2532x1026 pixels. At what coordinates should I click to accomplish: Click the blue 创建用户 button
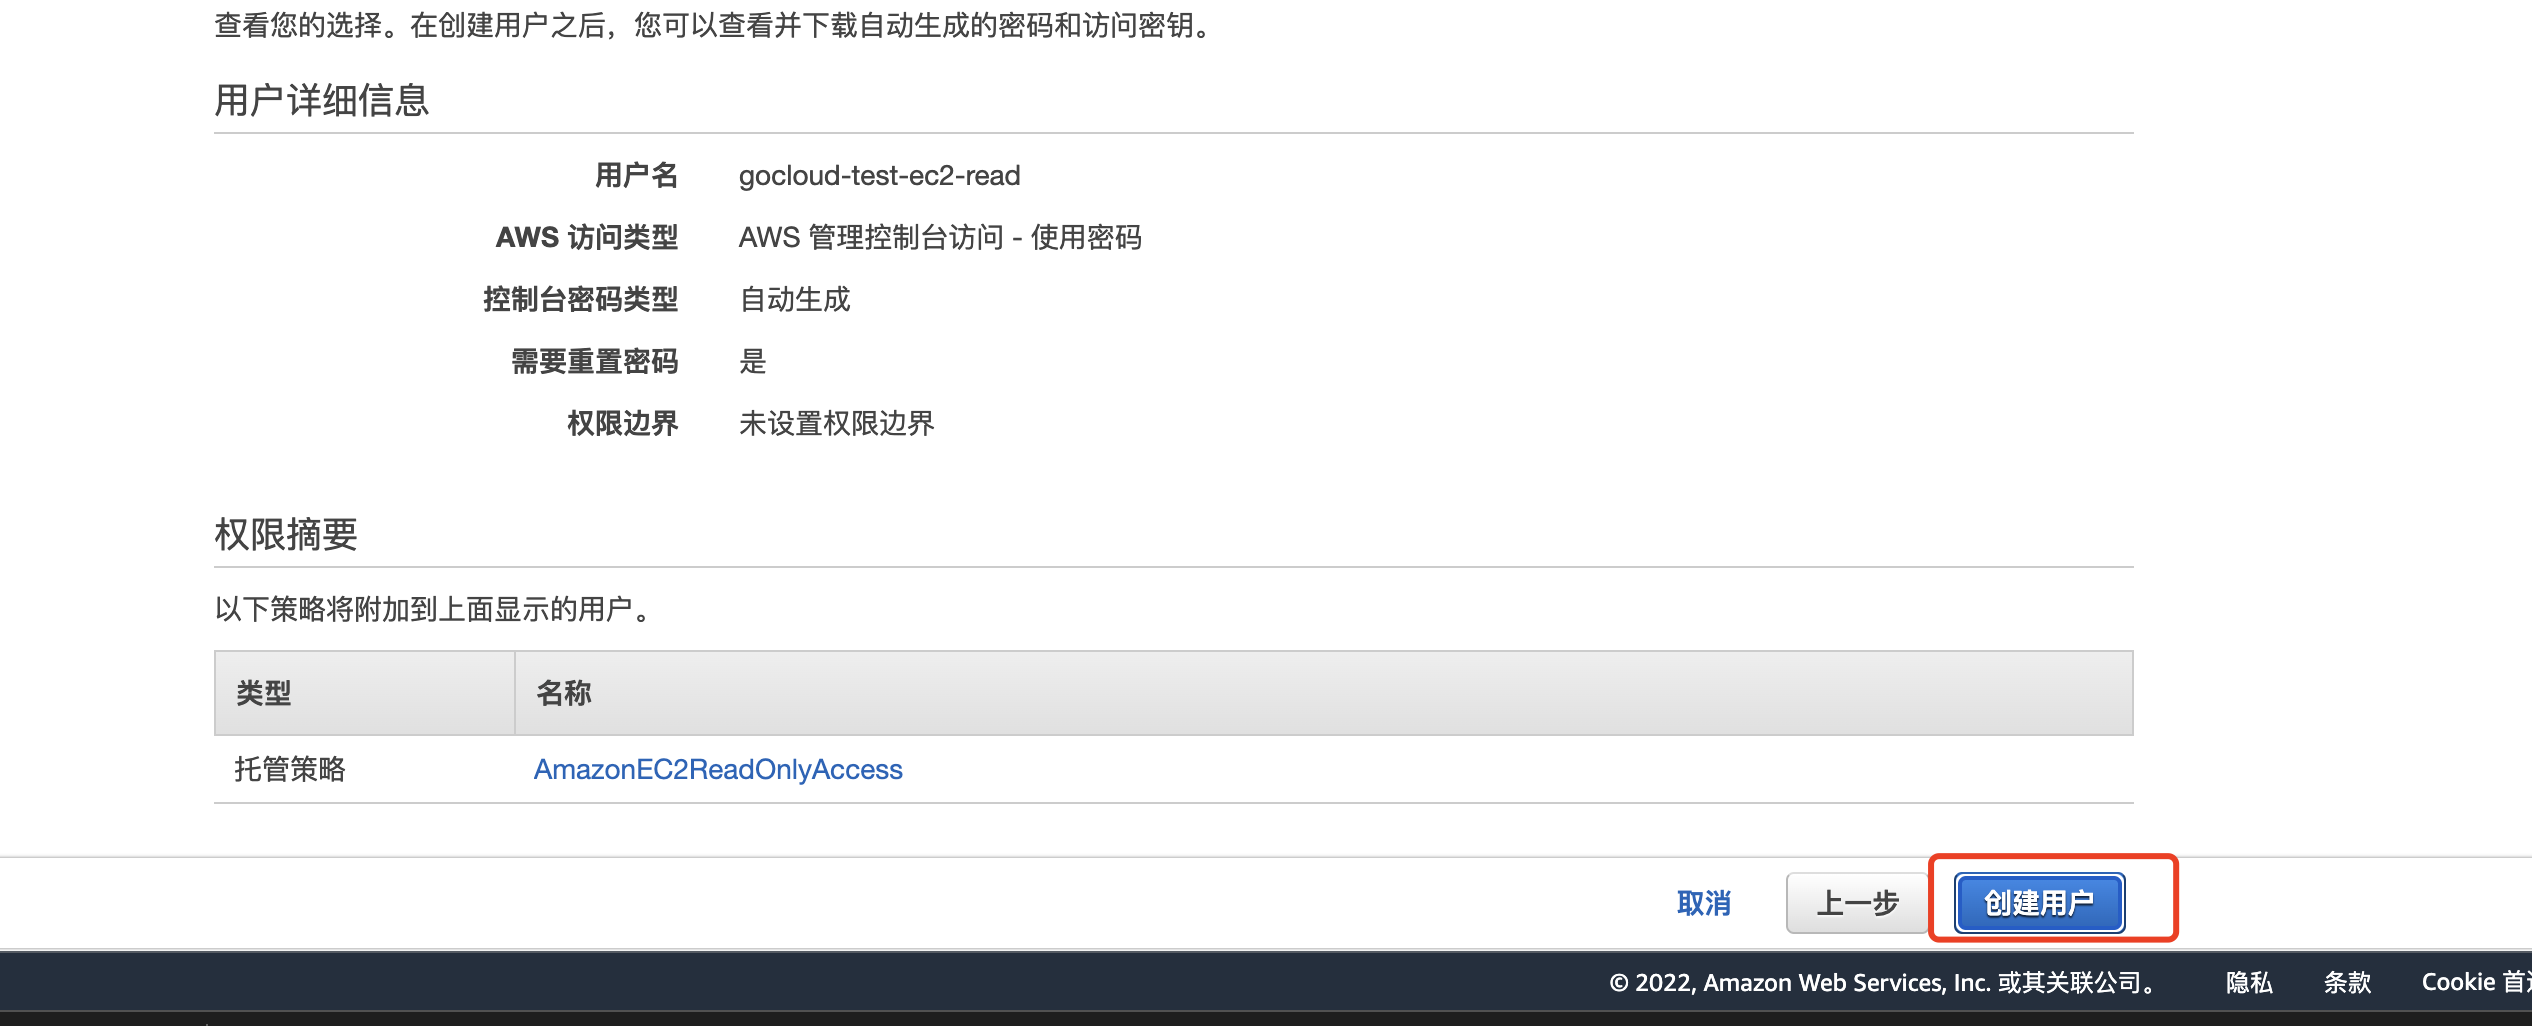[2039, 903]
